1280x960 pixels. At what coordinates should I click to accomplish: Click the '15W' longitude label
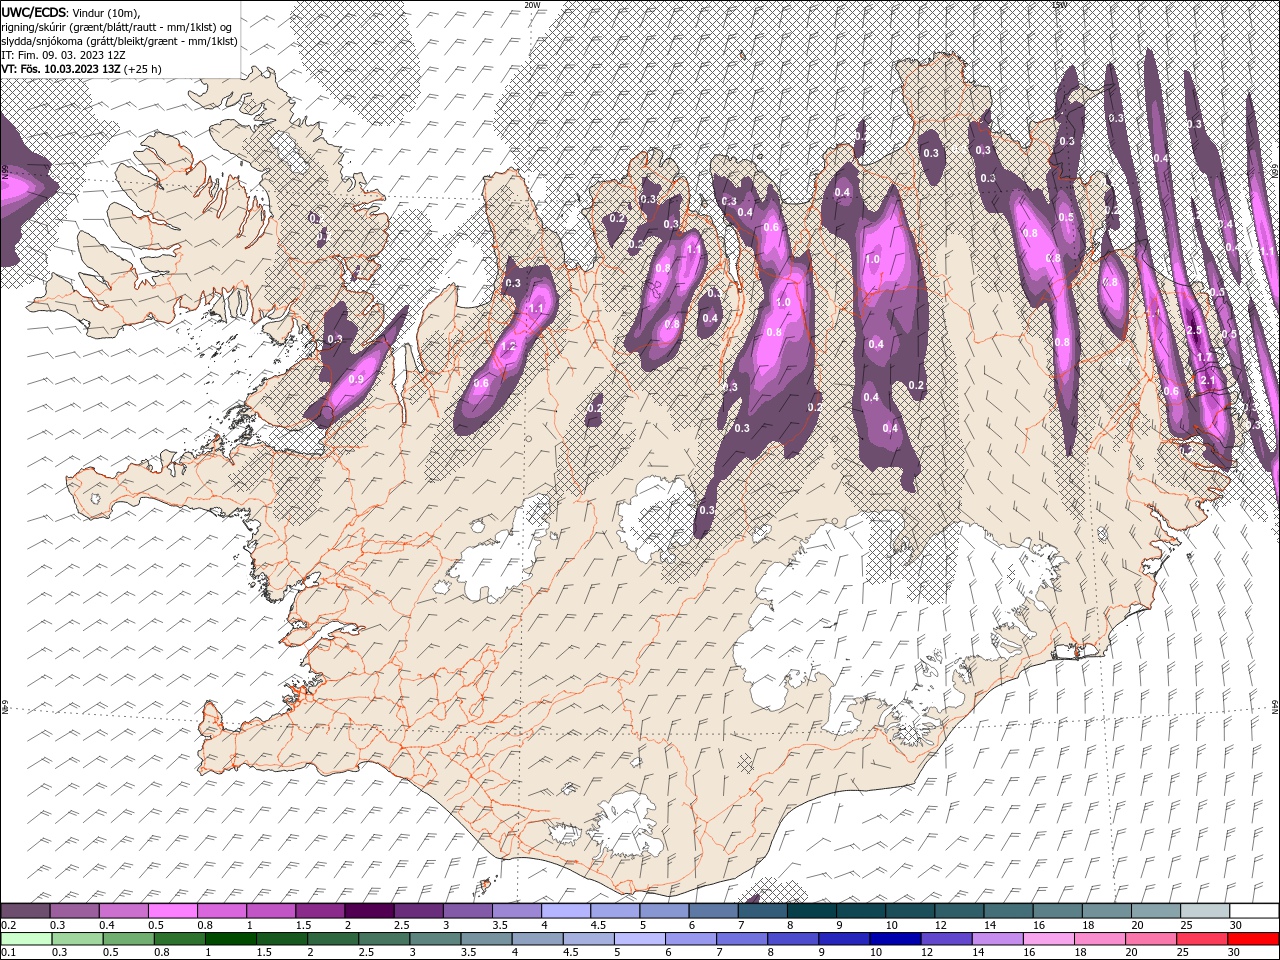1060,5
